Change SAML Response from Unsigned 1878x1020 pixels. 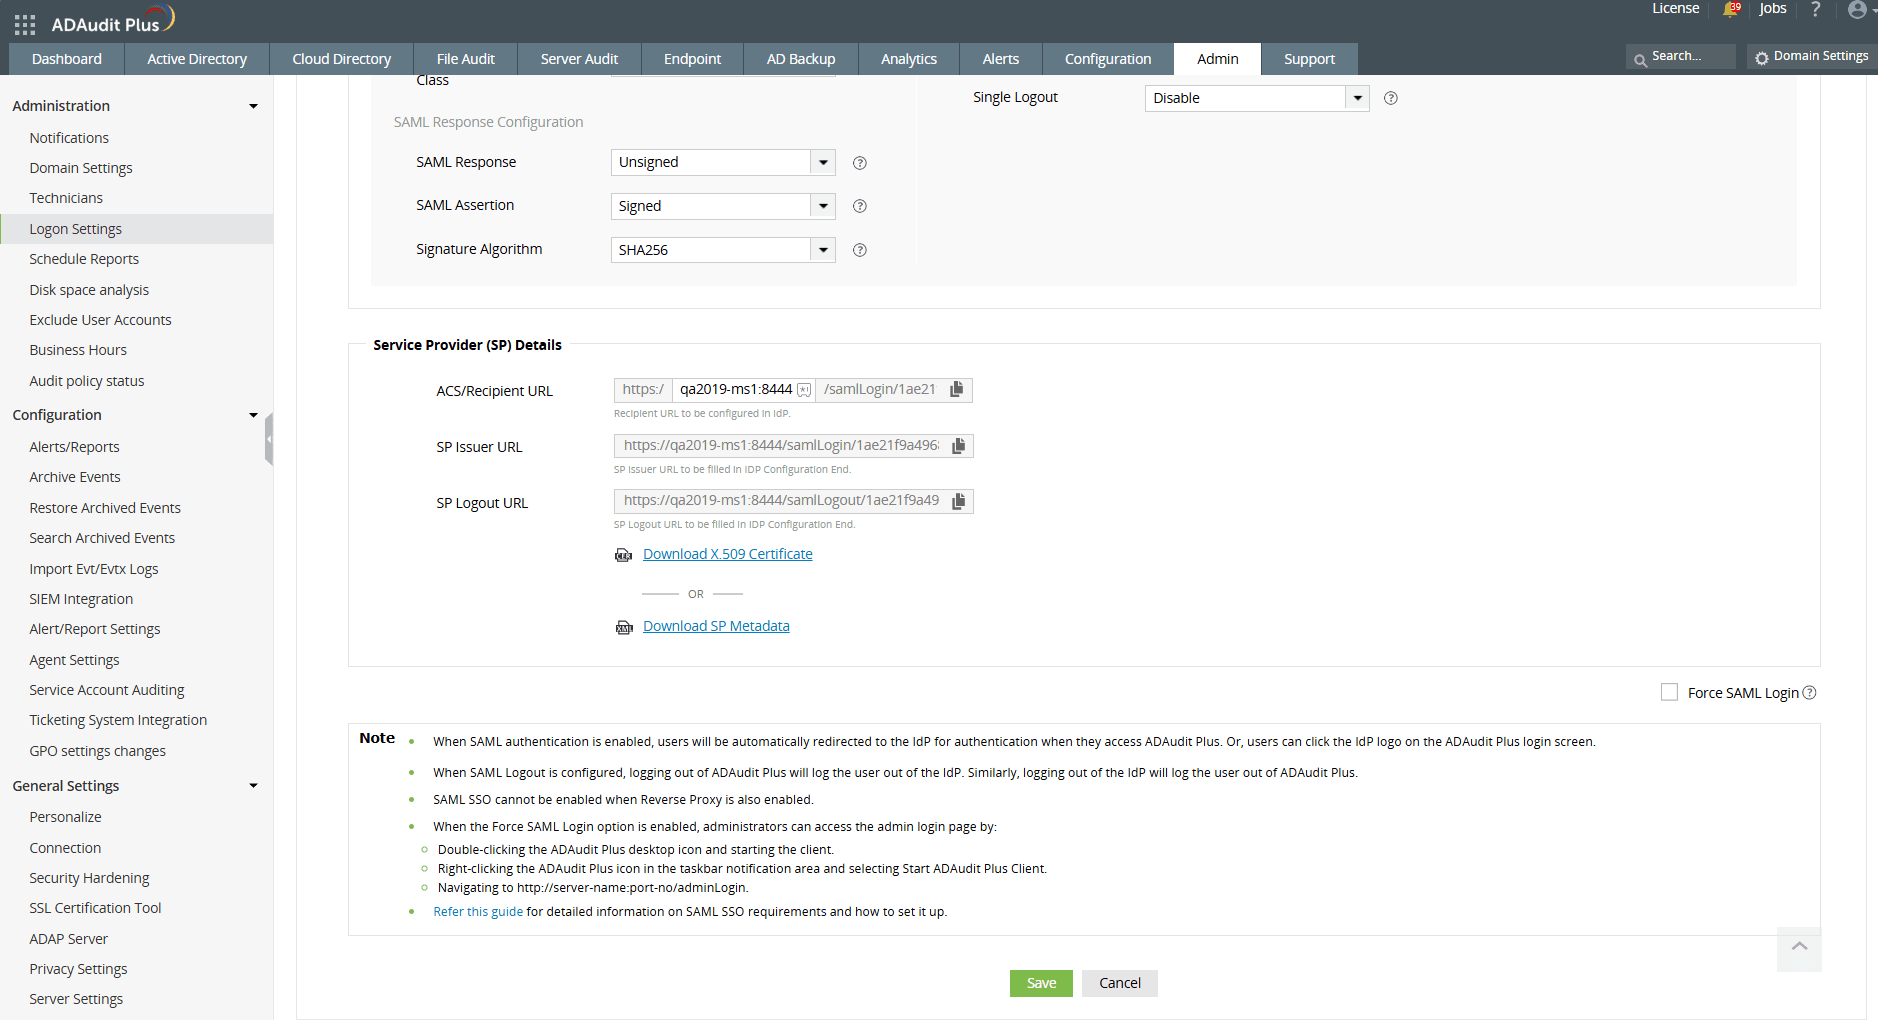pyautogui.click(x=822, y=161)
